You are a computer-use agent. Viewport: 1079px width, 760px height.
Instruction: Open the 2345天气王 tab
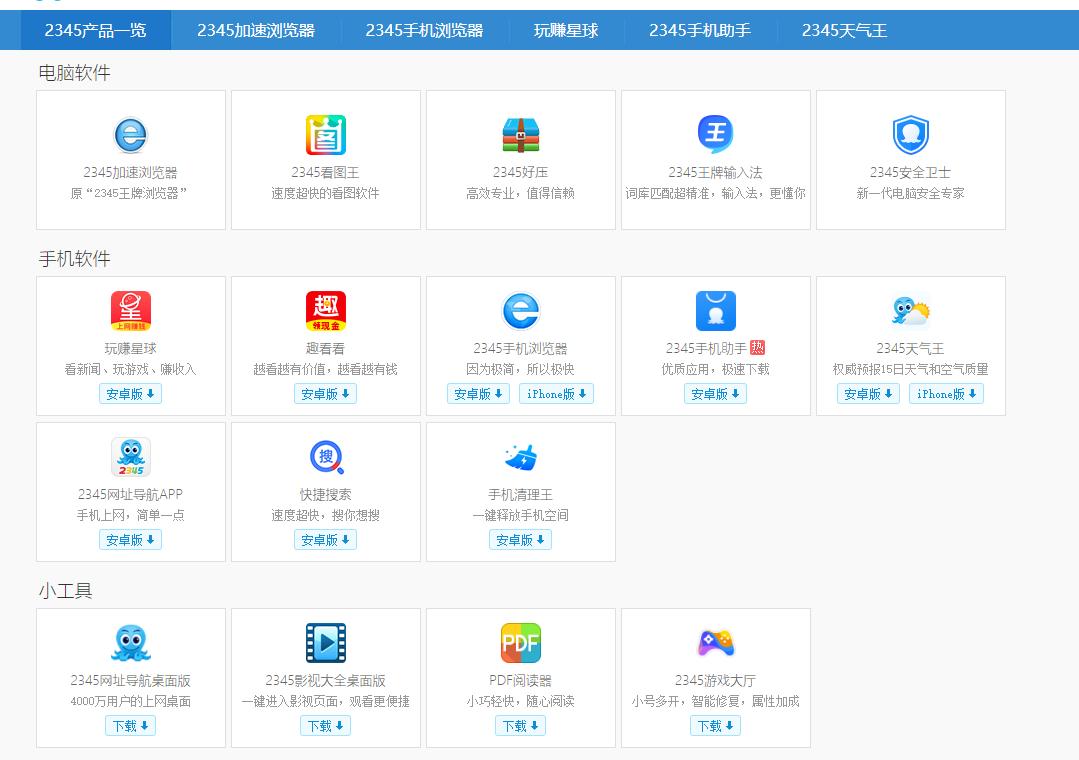[844, 30]
